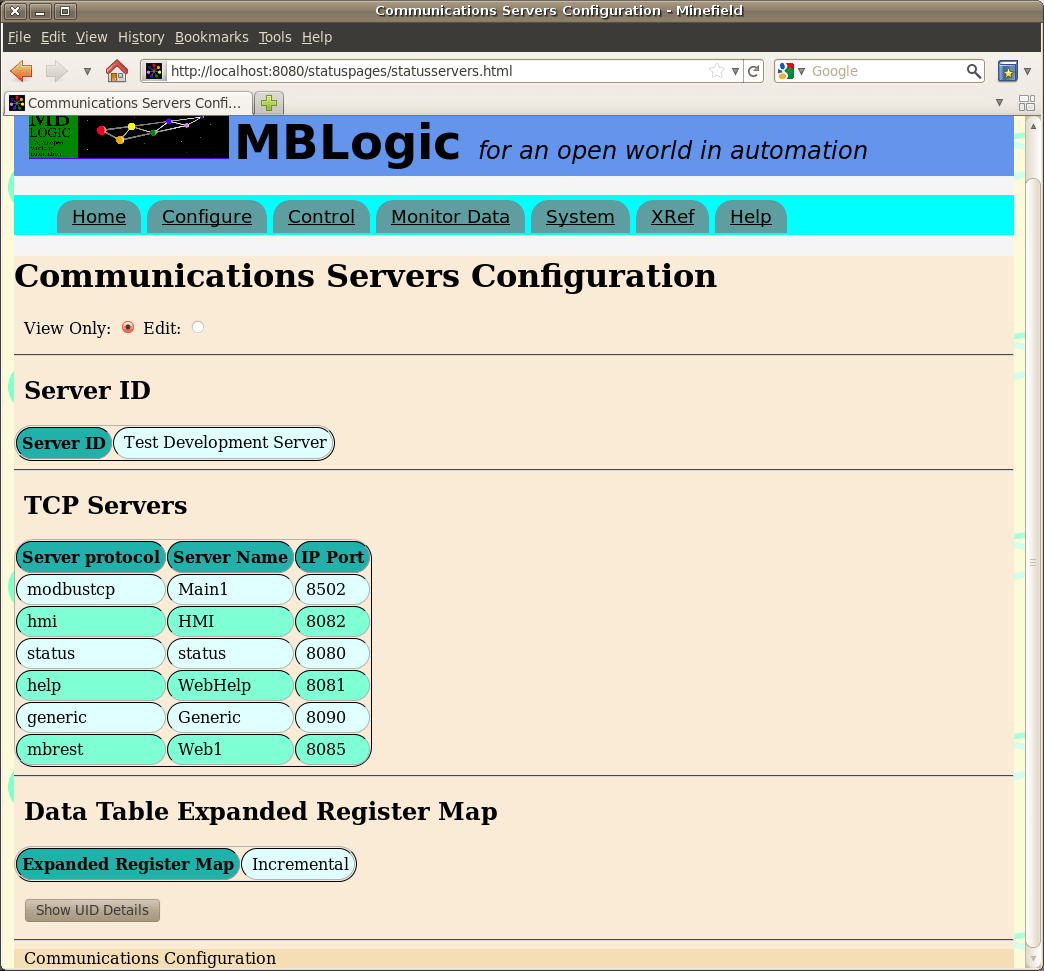Click the modbustcp protocol cell

pos(91,589)
